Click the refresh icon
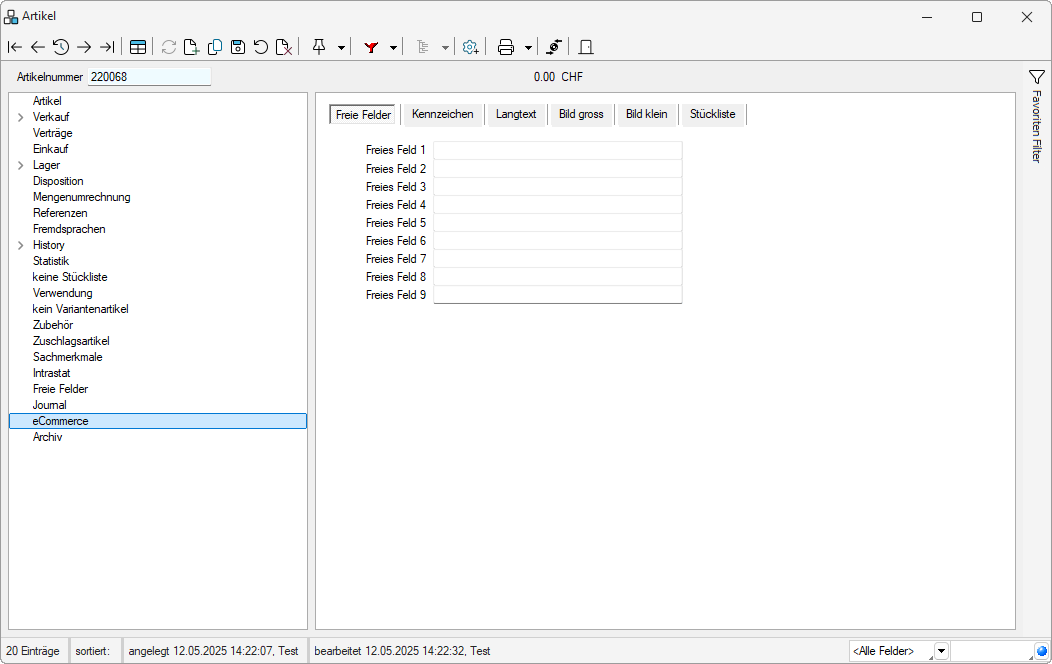 tap(168, 47)
